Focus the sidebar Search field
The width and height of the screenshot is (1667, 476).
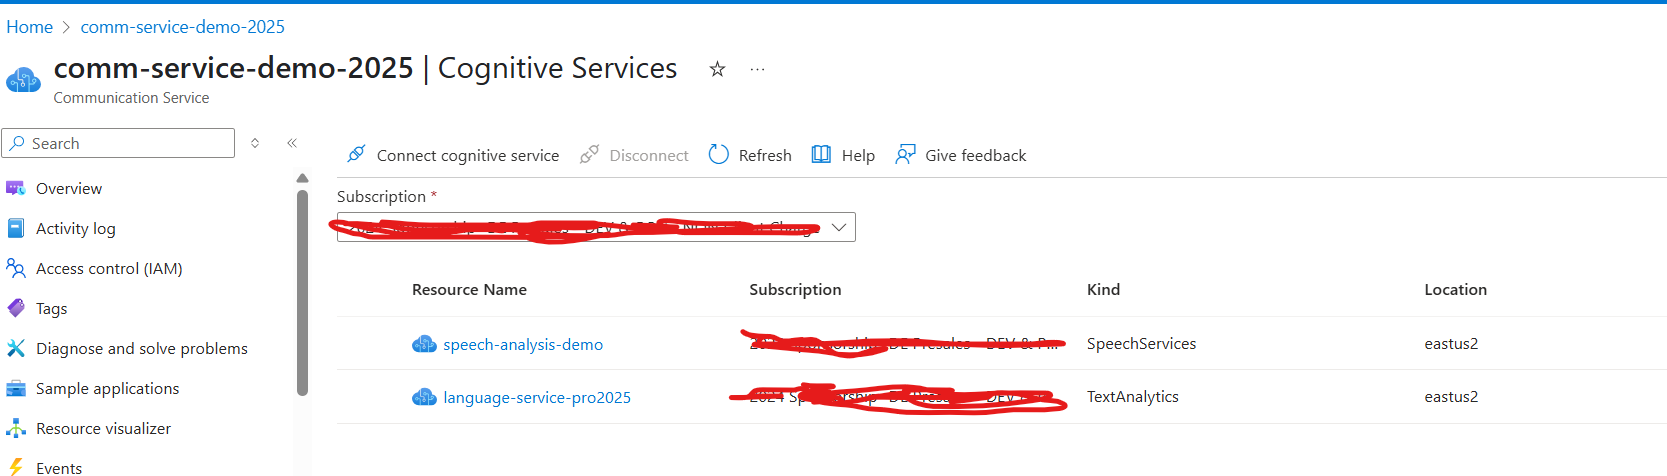tap(118, 143)
